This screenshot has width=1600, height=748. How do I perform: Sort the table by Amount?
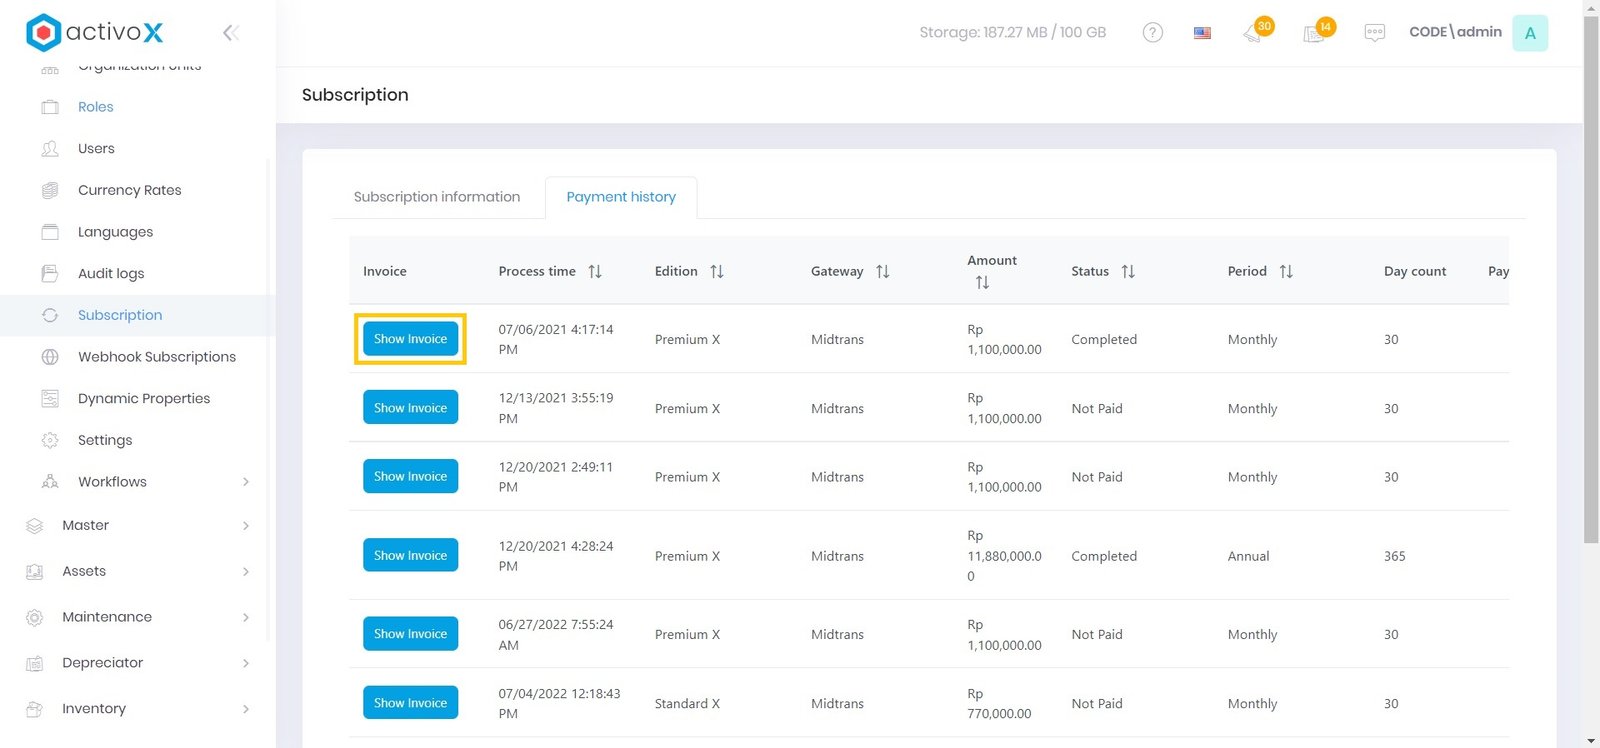tap(982, 283)
